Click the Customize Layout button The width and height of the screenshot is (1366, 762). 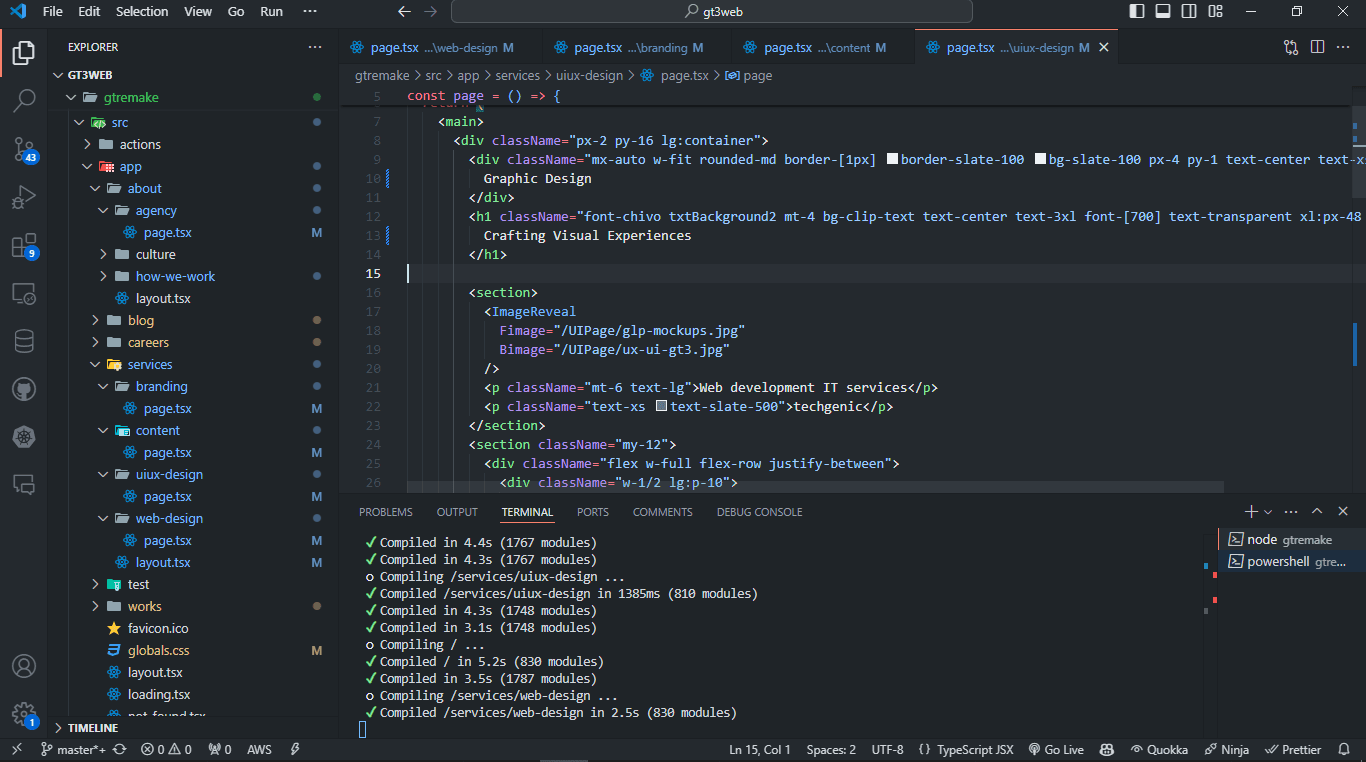tap(1215, 12)
